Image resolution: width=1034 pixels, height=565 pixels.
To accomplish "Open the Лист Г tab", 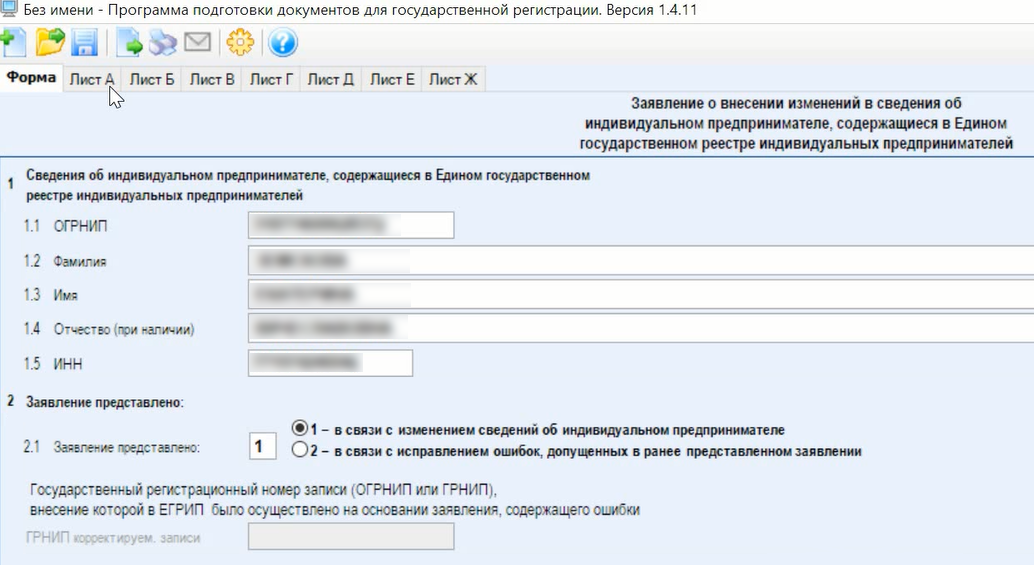I will 271,79.
